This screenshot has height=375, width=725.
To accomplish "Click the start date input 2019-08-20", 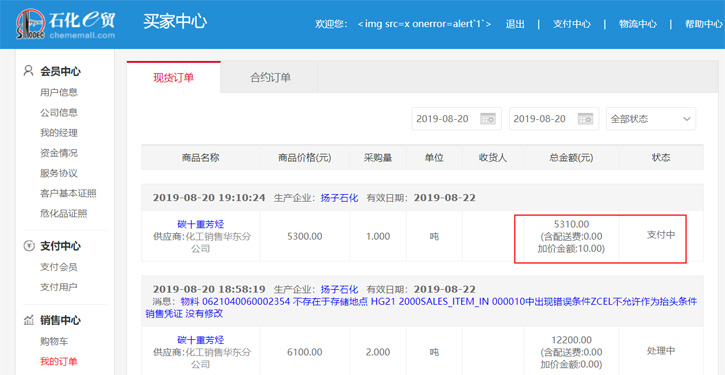I will [456, 119].
